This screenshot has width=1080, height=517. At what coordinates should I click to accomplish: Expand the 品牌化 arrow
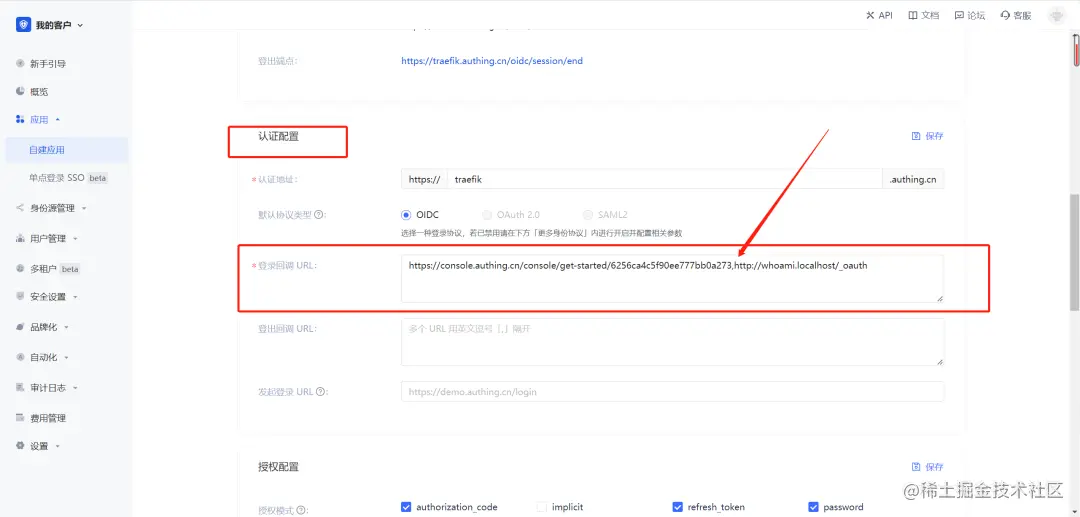point(66,328)
